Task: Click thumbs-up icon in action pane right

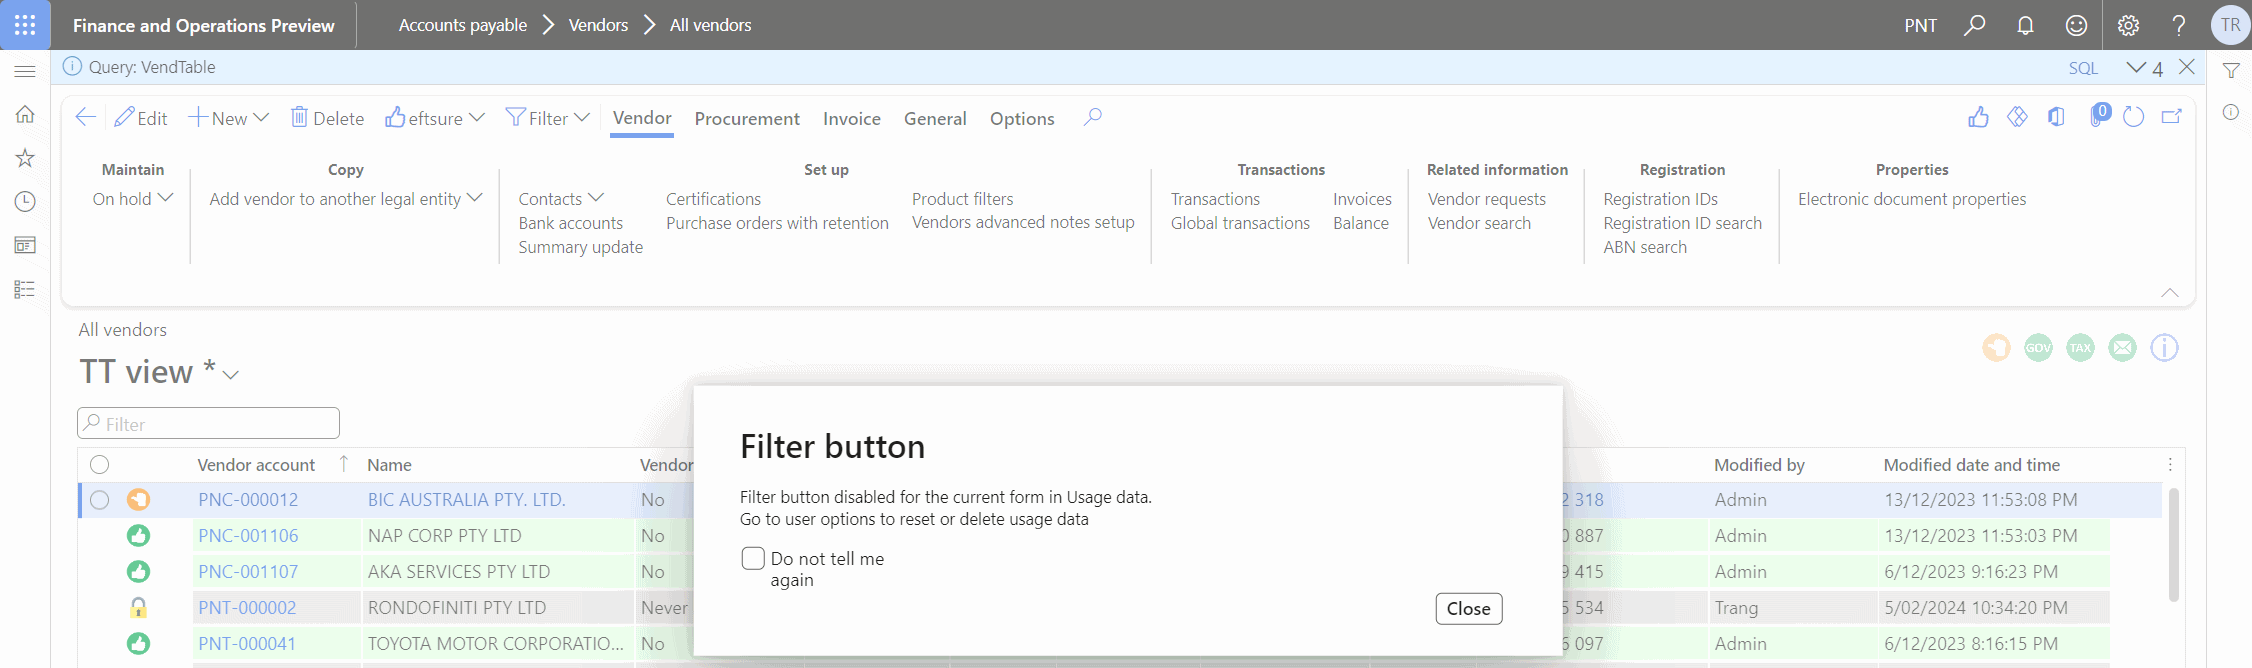Action: pos(1978,117)
